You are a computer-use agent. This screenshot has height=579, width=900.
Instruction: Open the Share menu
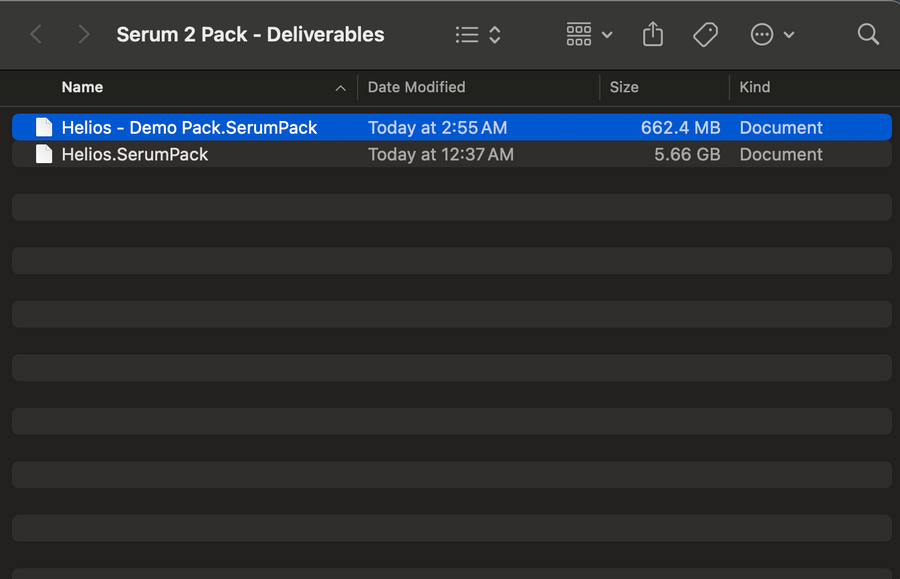[653, 35]
